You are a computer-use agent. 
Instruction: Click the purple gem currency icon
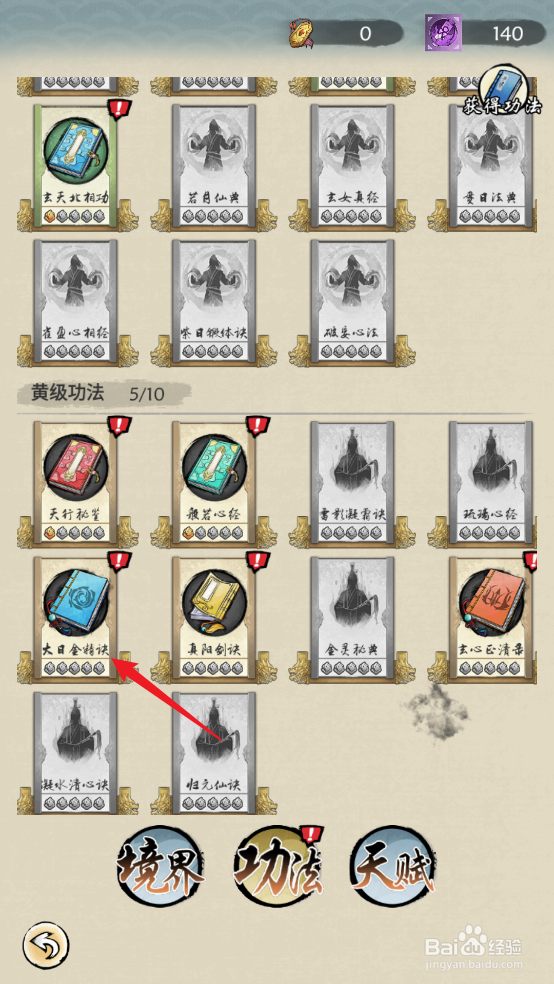click(443, 33)
